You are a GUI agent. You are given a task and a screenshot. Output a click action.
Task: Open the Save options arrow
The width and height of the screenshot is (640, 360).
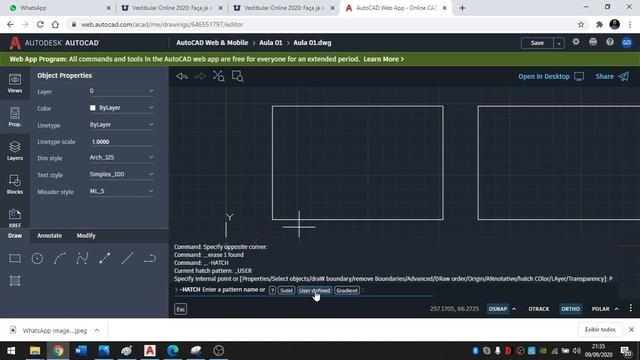(559, 43)
